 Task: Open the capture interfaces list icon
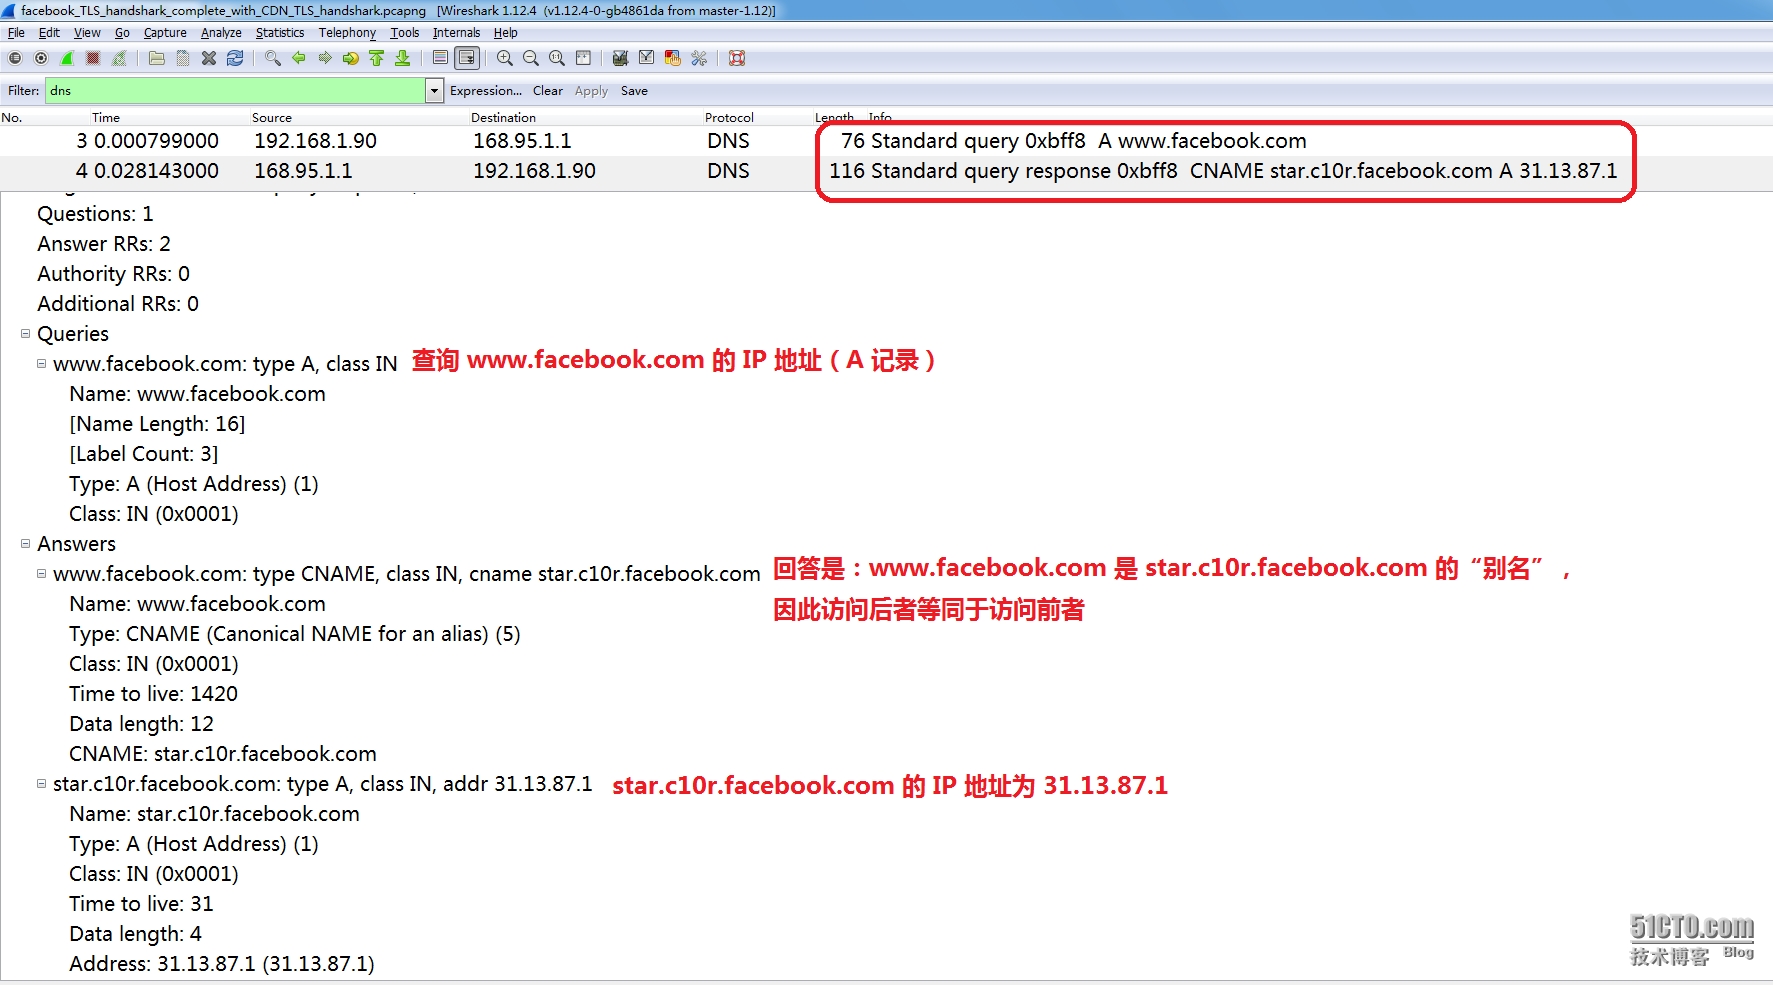tap(15, 58)
